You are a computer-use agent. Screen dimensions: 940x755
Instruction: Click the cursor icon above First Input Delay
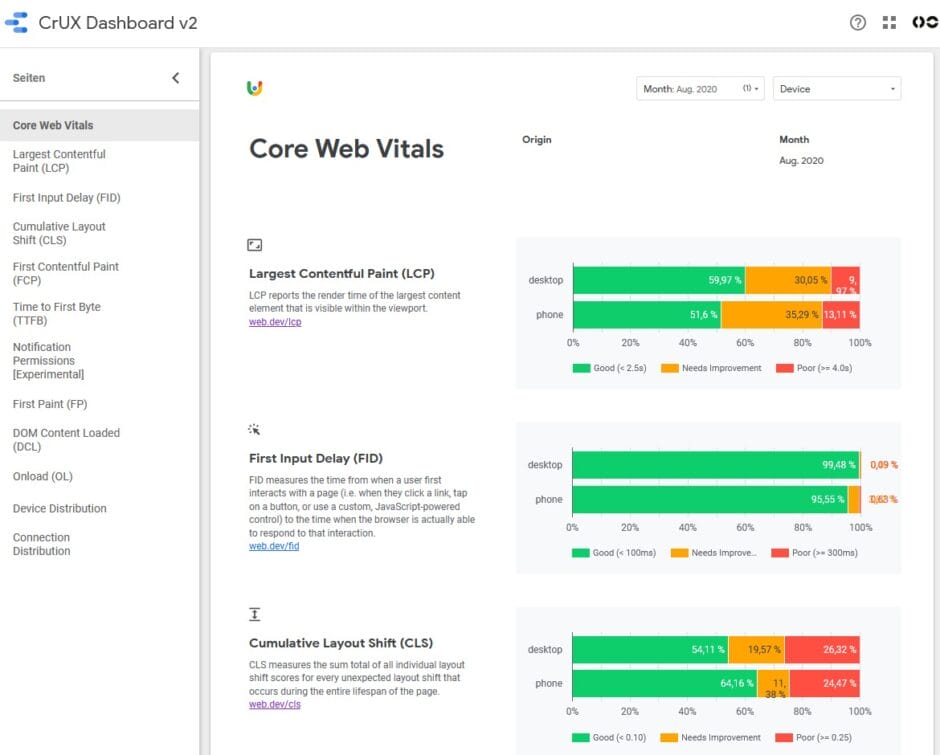pos(254,428)
